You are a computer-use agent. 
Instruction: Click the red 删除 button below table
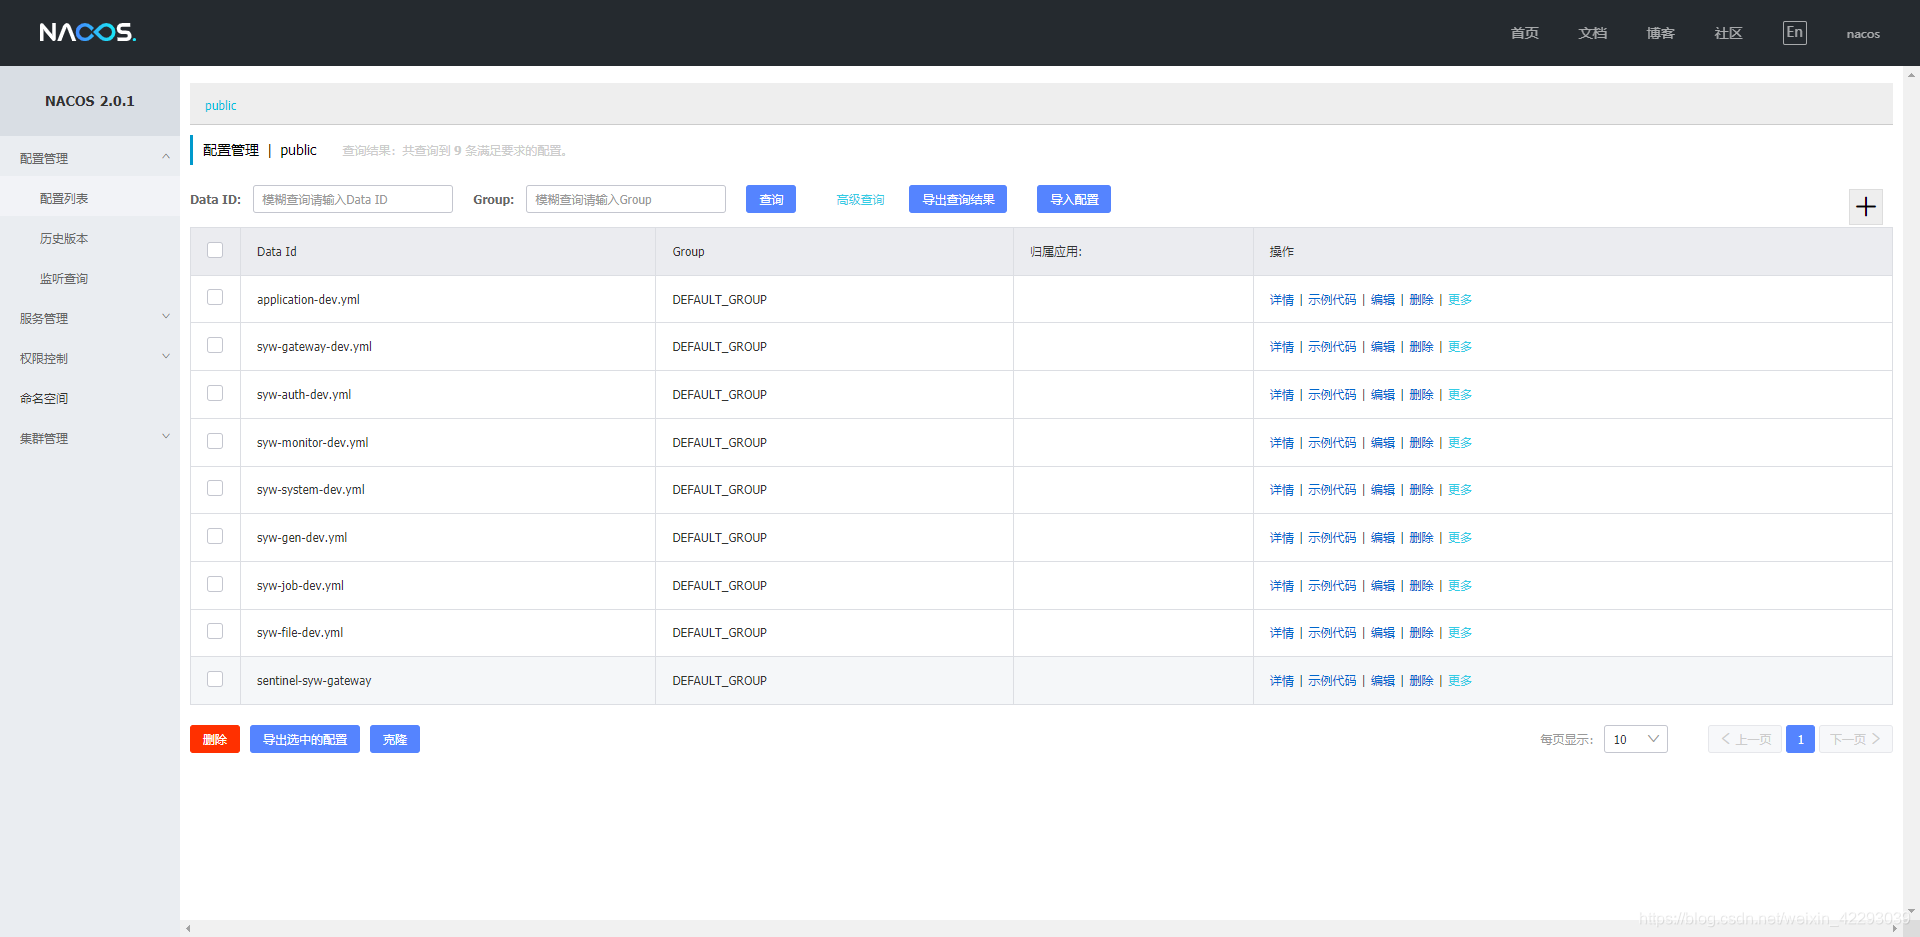coord(215,739)
